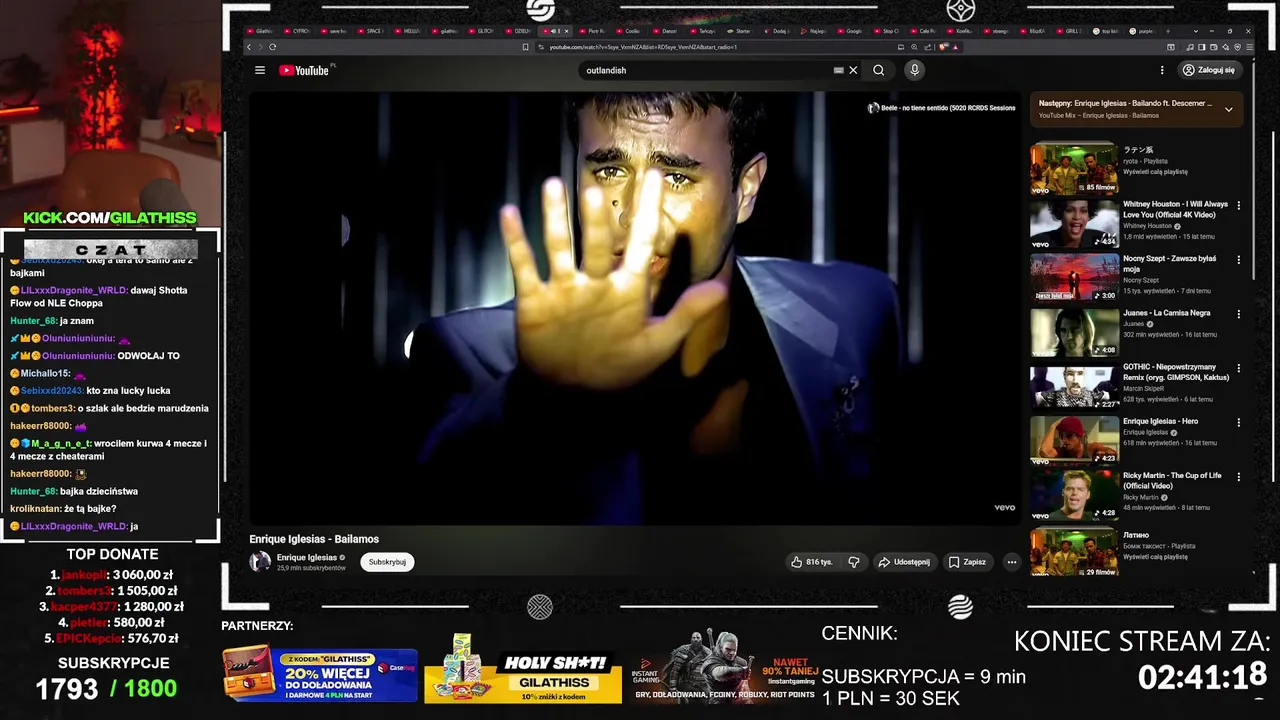Screen dimensions: 1280x720
Task: Open the Ricky Martin Cup of Life thumbnail
Action: pyautogui.click(x=1074, y=496)
